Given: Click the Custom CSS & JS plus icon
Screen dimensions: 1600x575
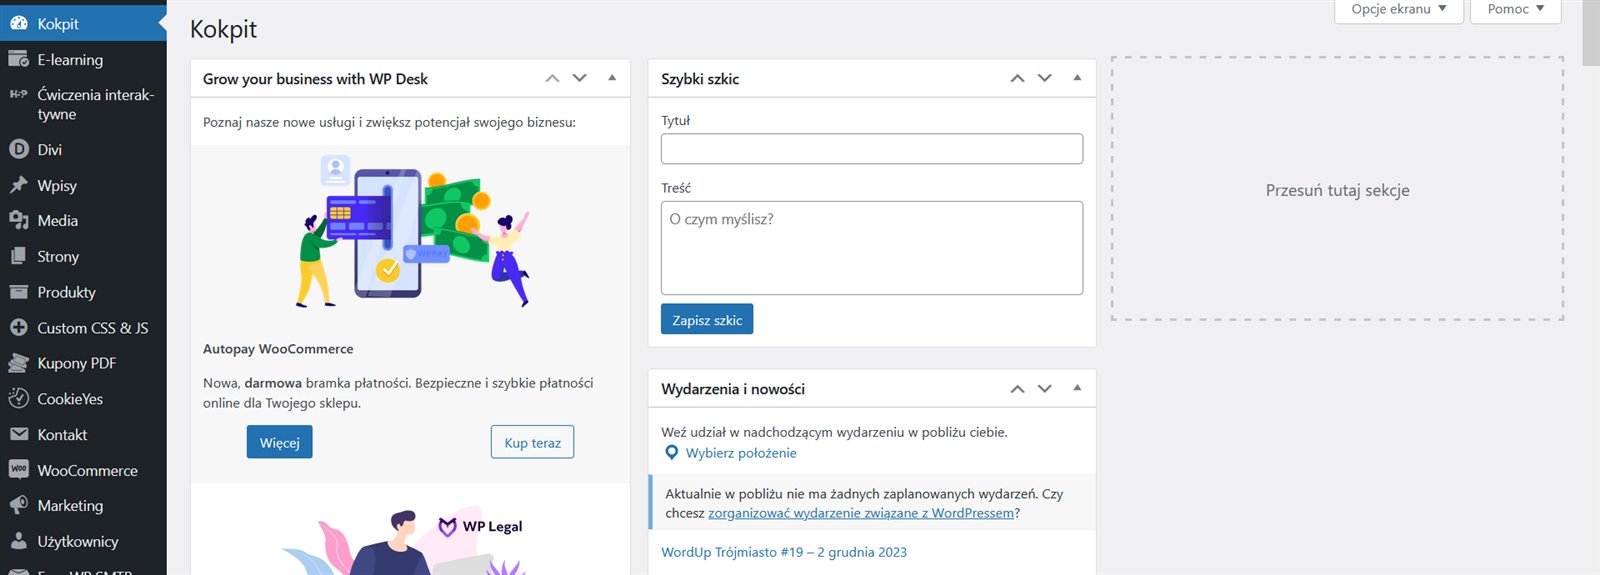Looking at the screenshot, I should coord(18,328).
